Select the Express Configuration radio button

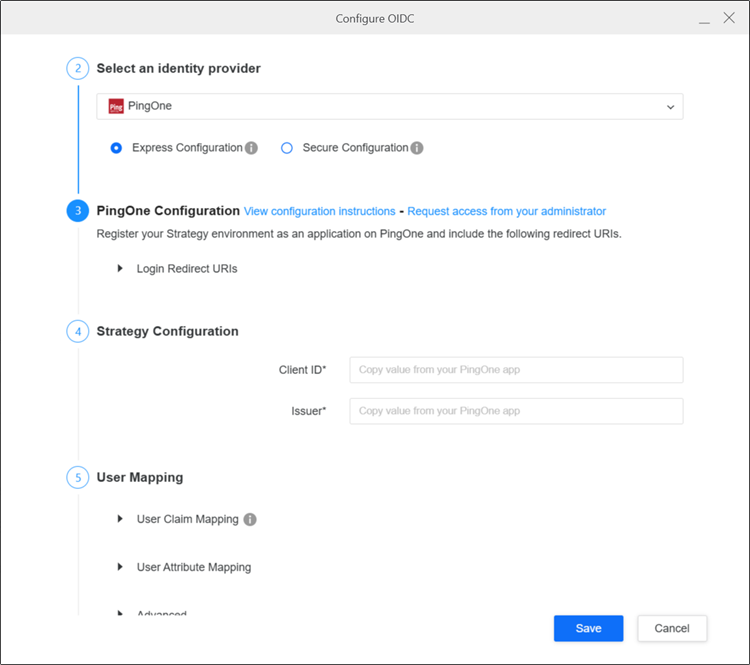pyautogui.click(x=117, y=148)
